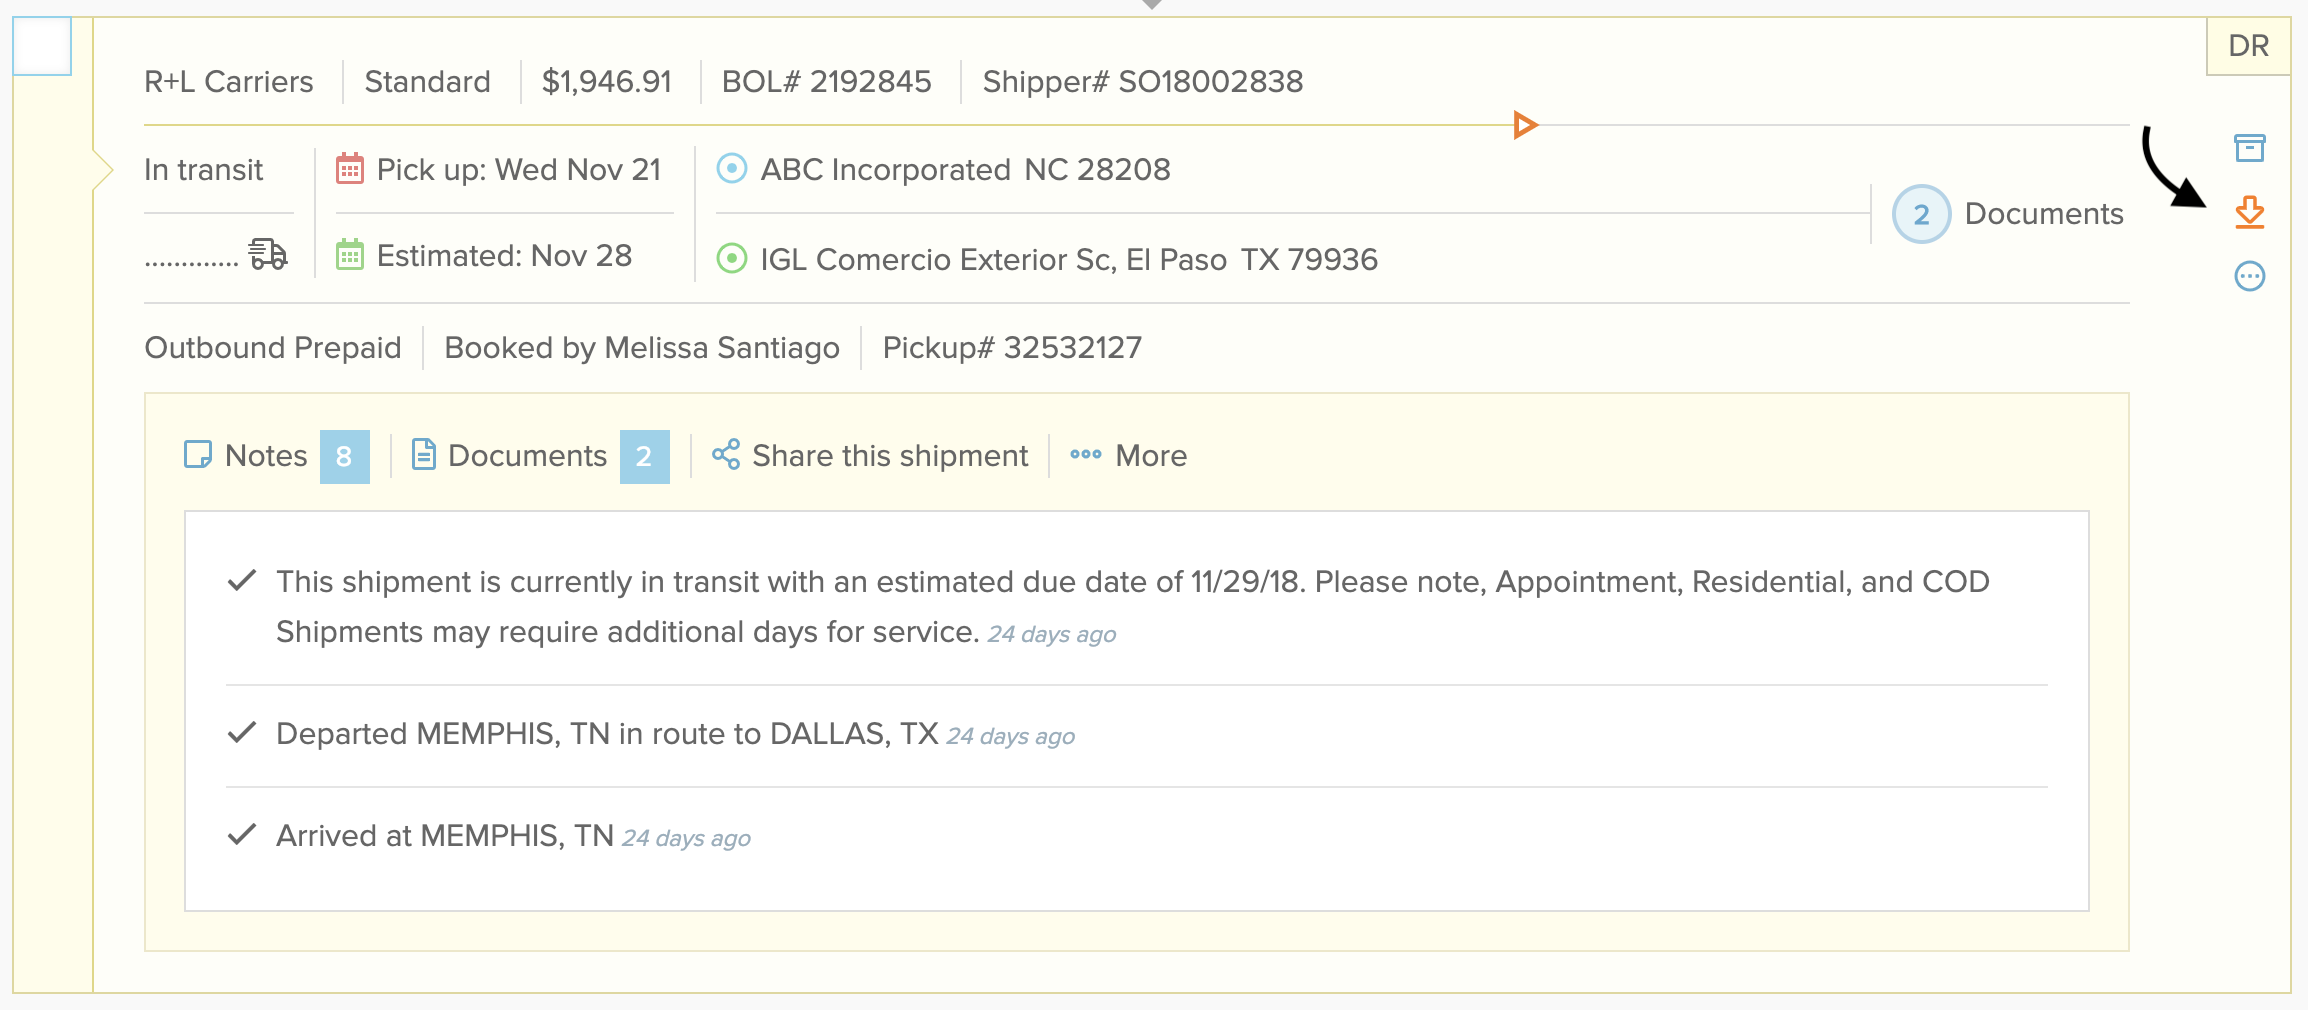Open the circled ellipsis options icon
Image resolution: width=2308 pixels, height=1010 pixels.
point(2249,276)
